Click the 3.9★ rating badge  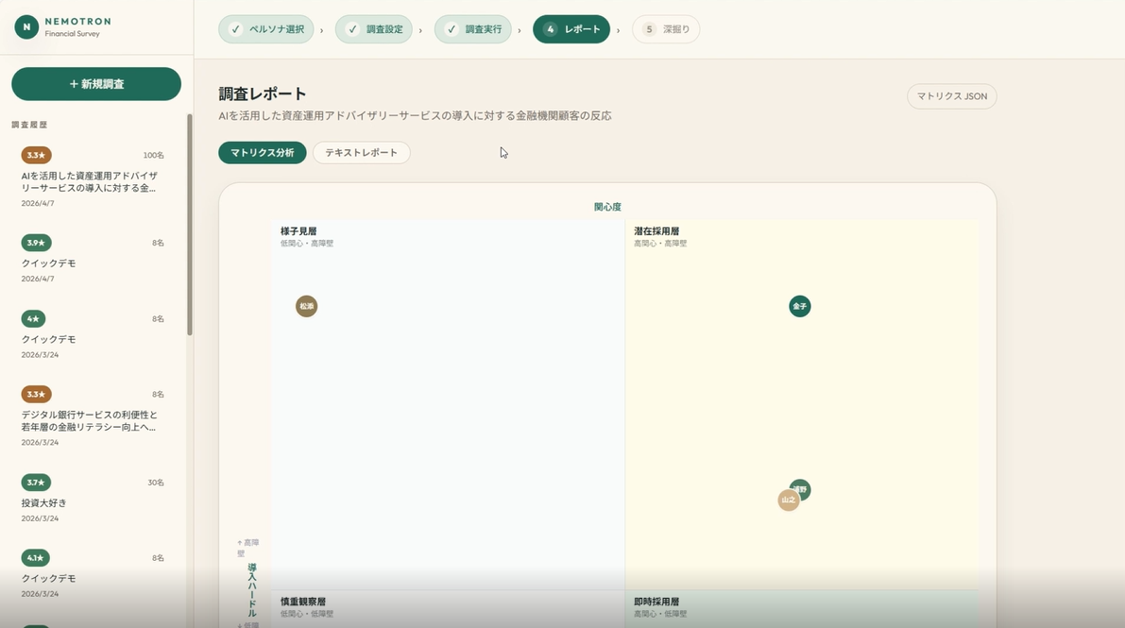pyautogui.click(x=36, y=243)
